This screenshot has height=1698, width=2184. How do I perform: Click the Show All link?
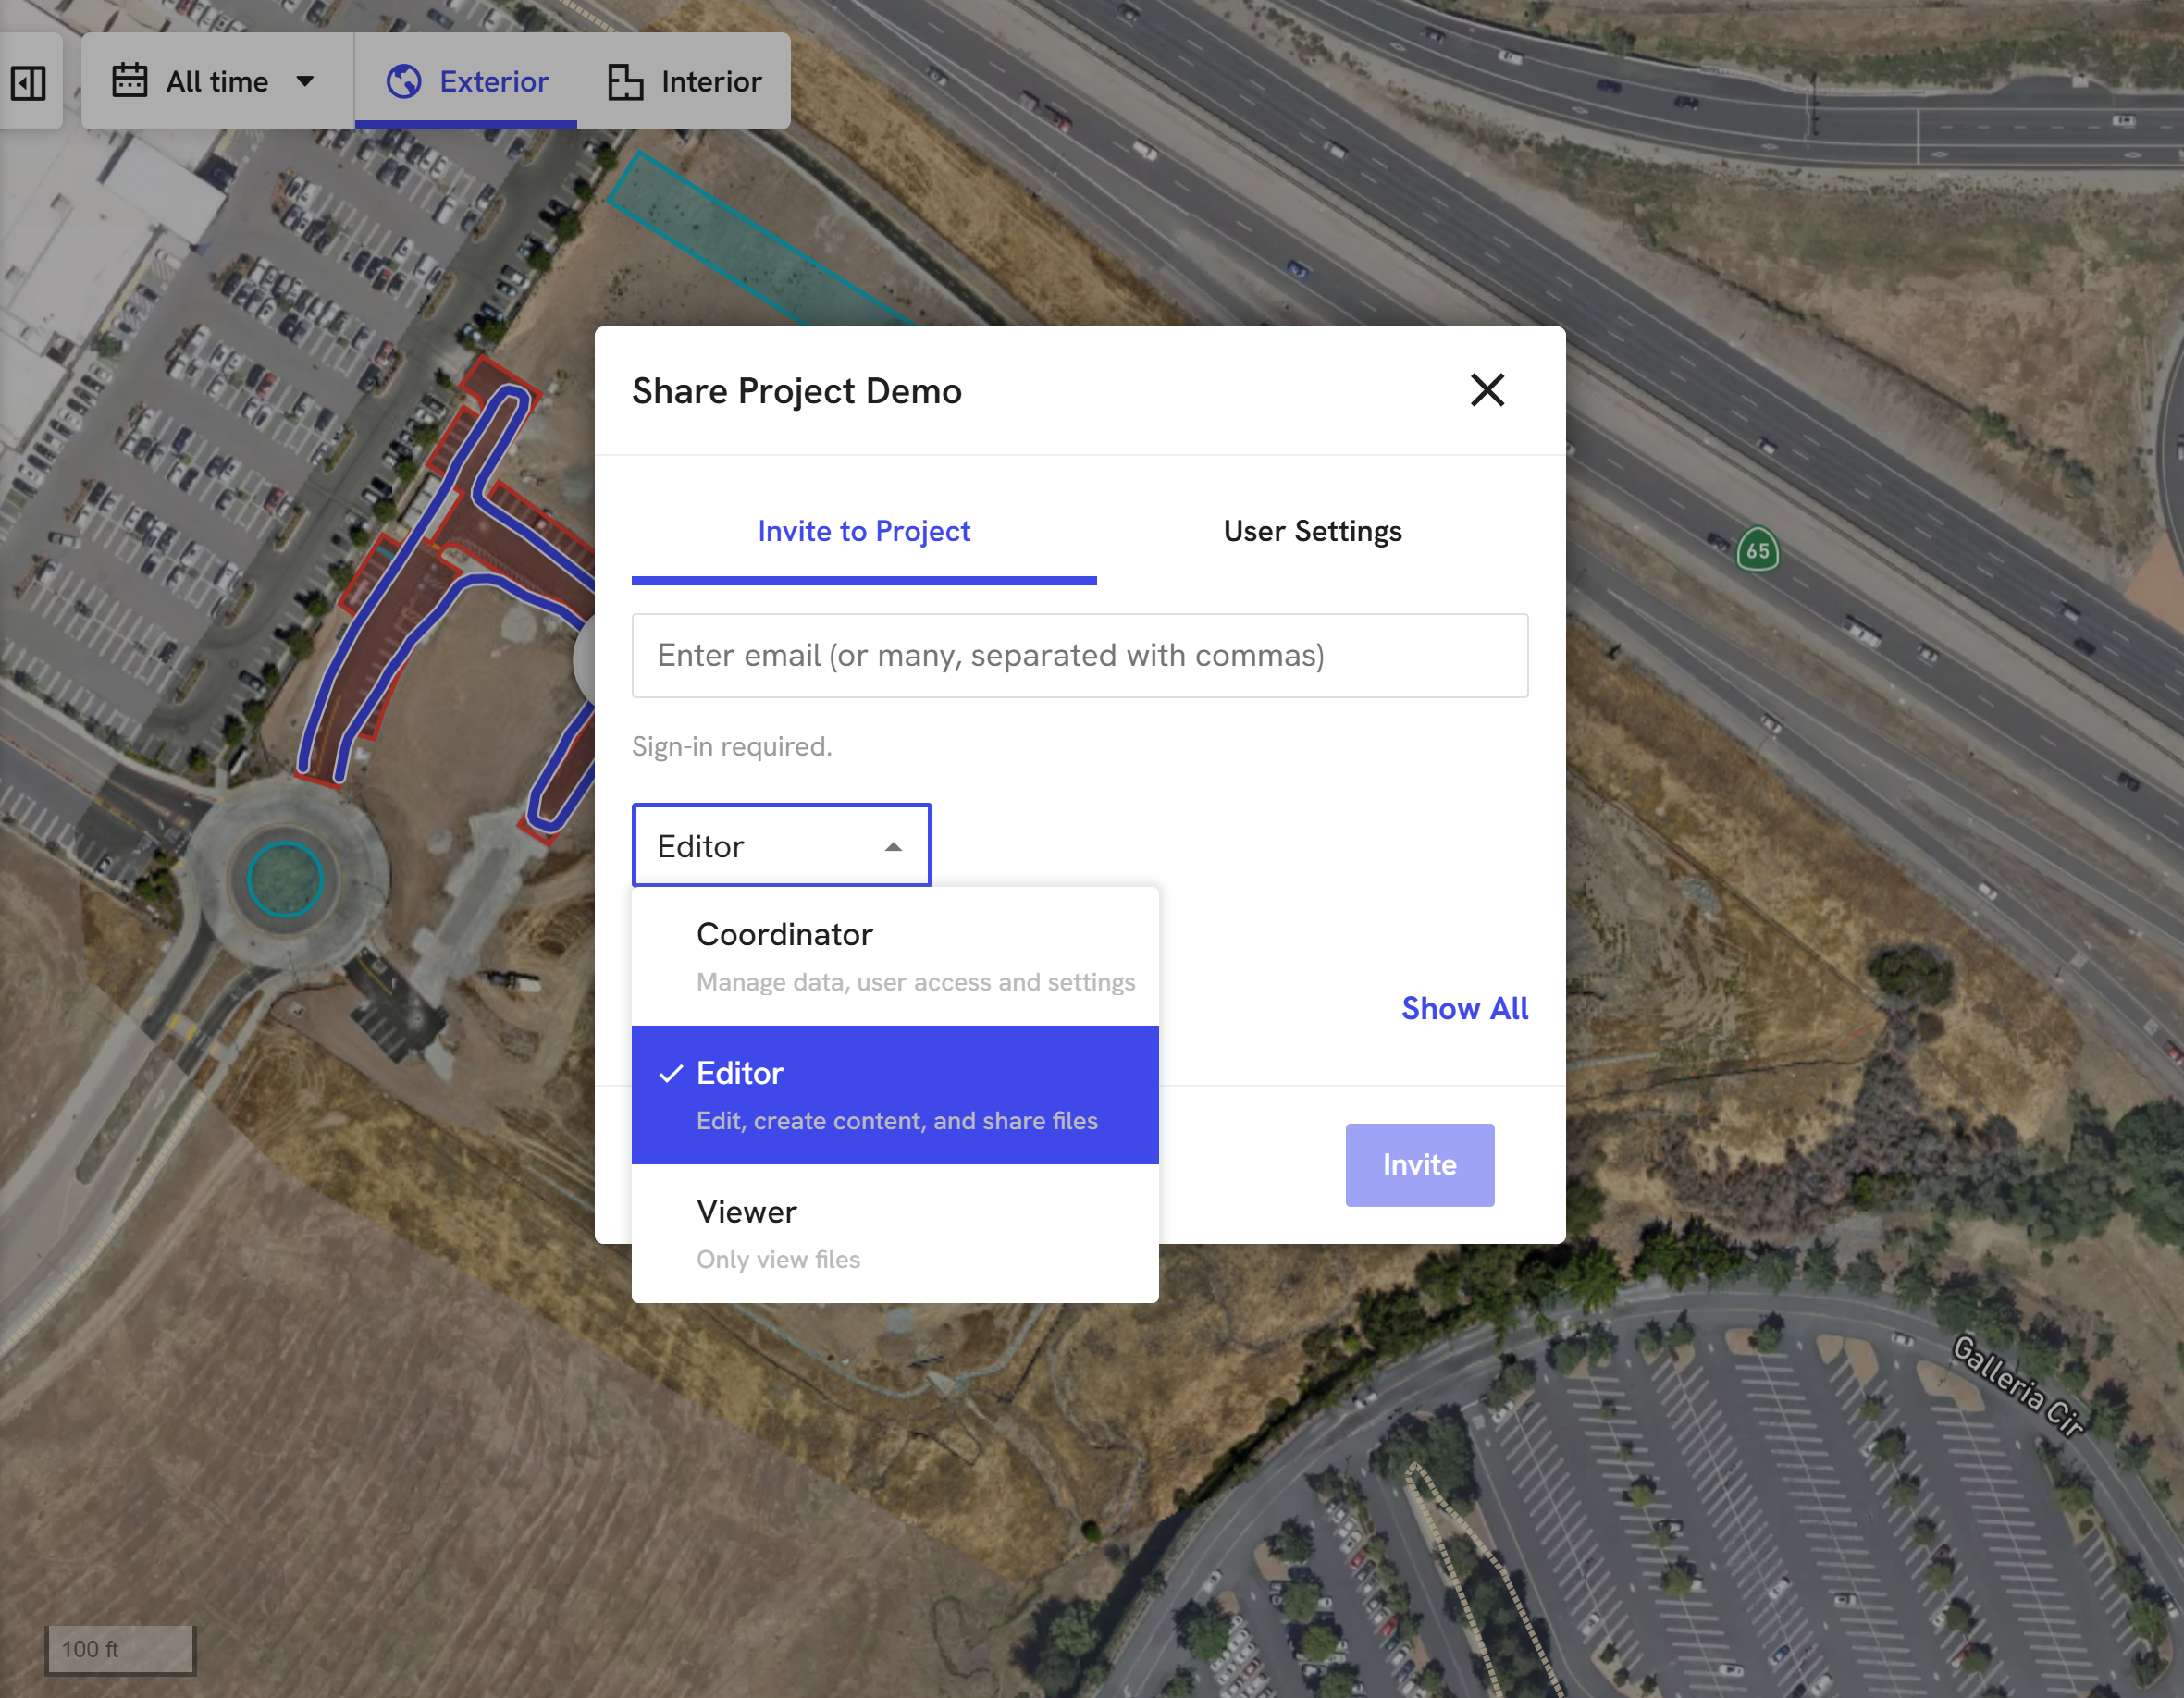(x=1465, y=1009)
